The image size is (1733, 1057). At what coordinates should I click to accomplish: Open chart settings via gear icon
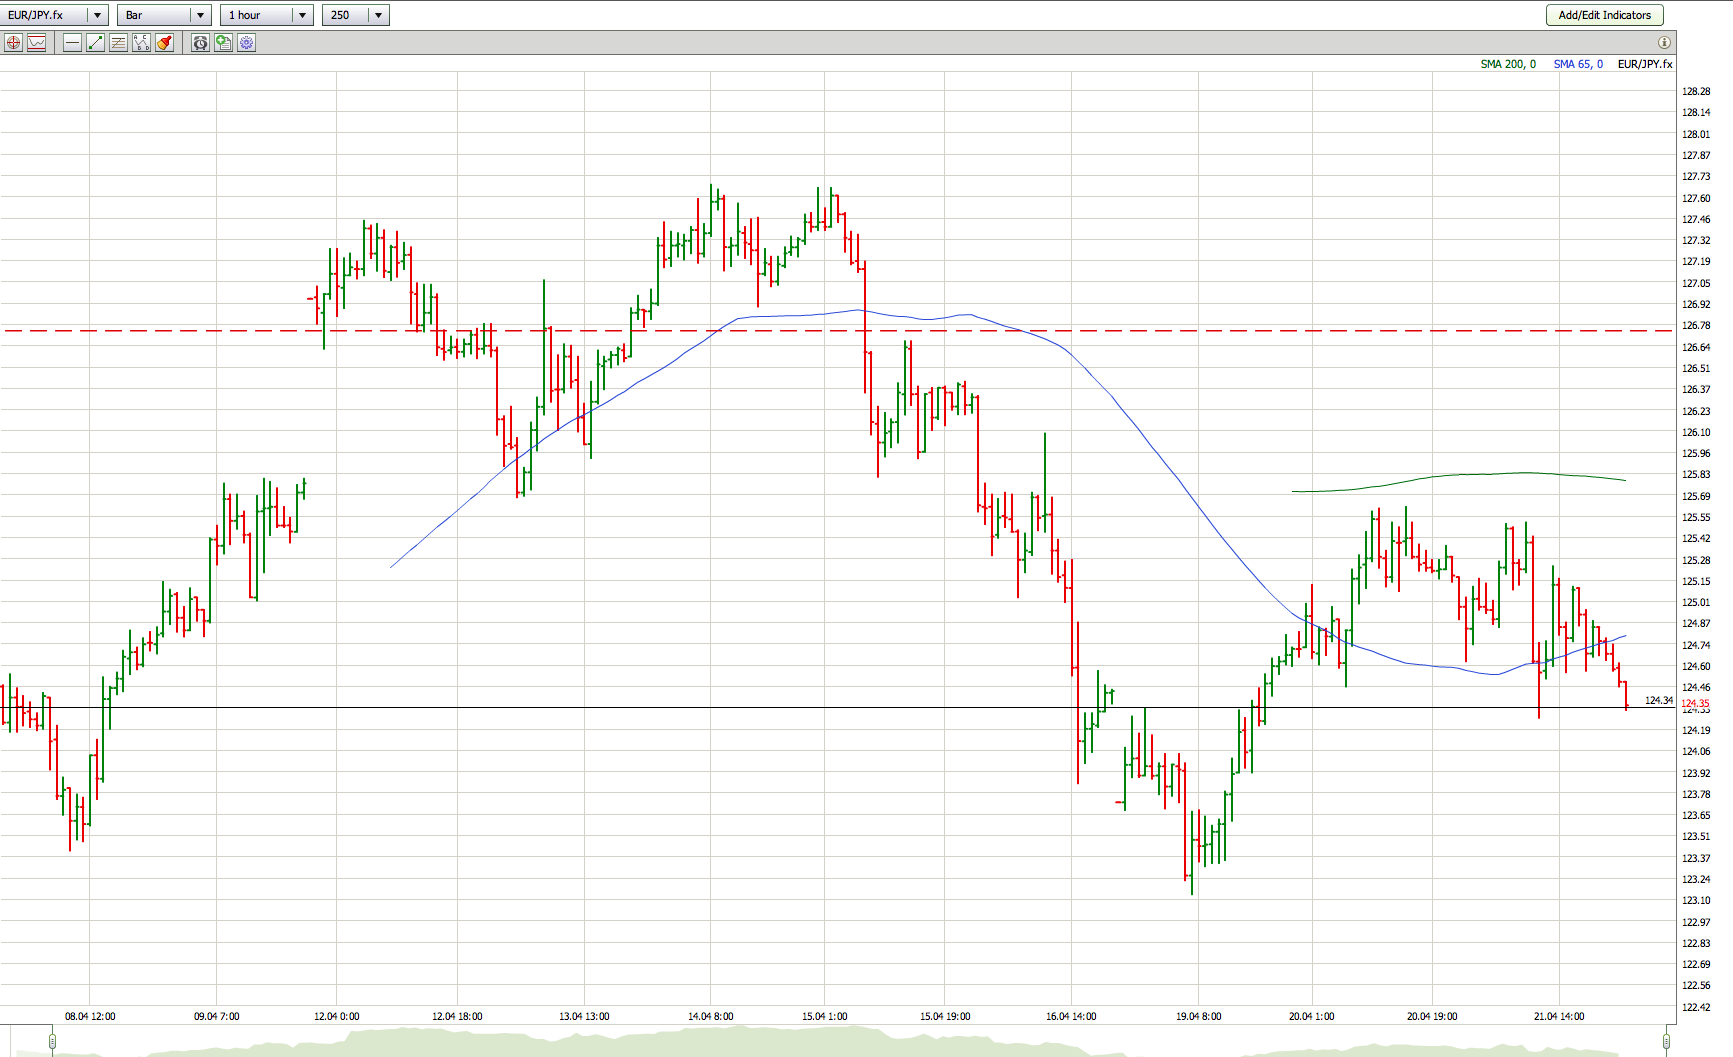[246, 43]
